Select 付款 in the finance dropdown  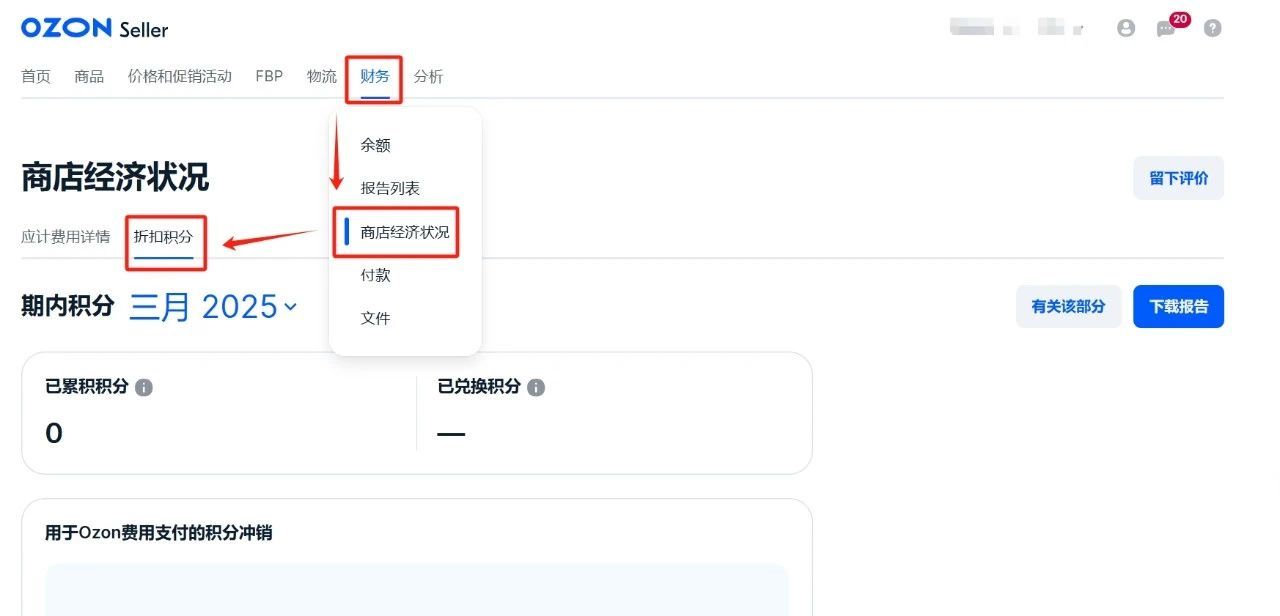(376, 275)
